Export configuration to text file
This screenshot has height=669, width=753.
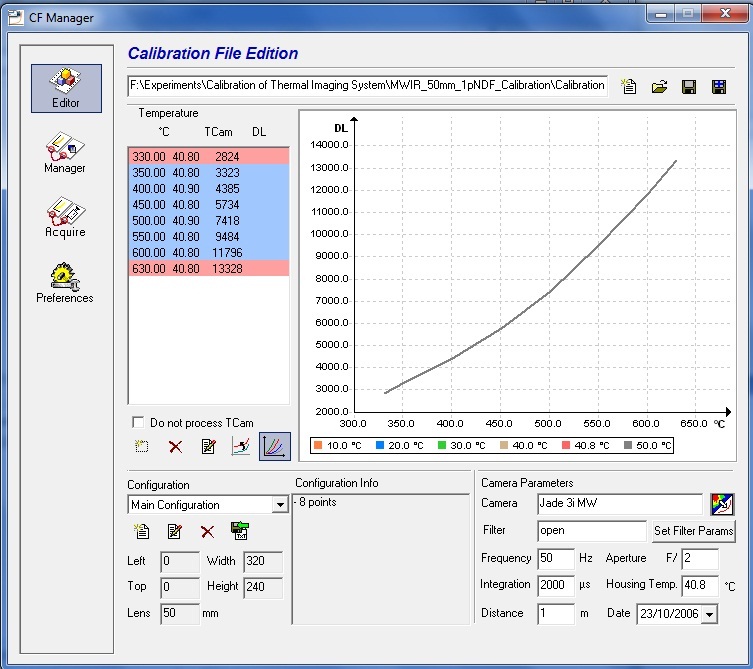[x=239, y=532]
